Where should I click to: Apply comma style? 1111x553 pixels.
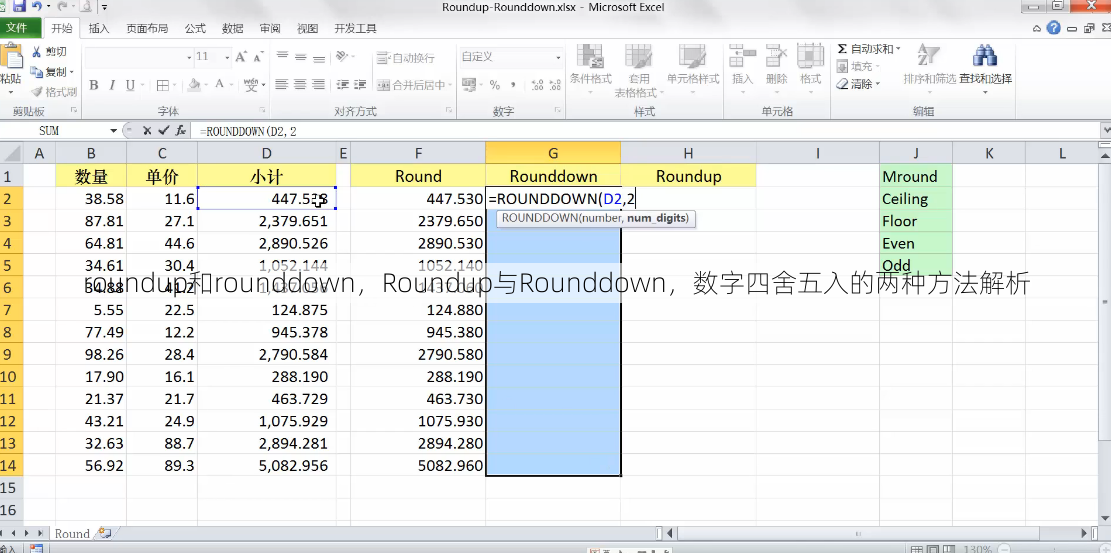[x=512, y=85]
